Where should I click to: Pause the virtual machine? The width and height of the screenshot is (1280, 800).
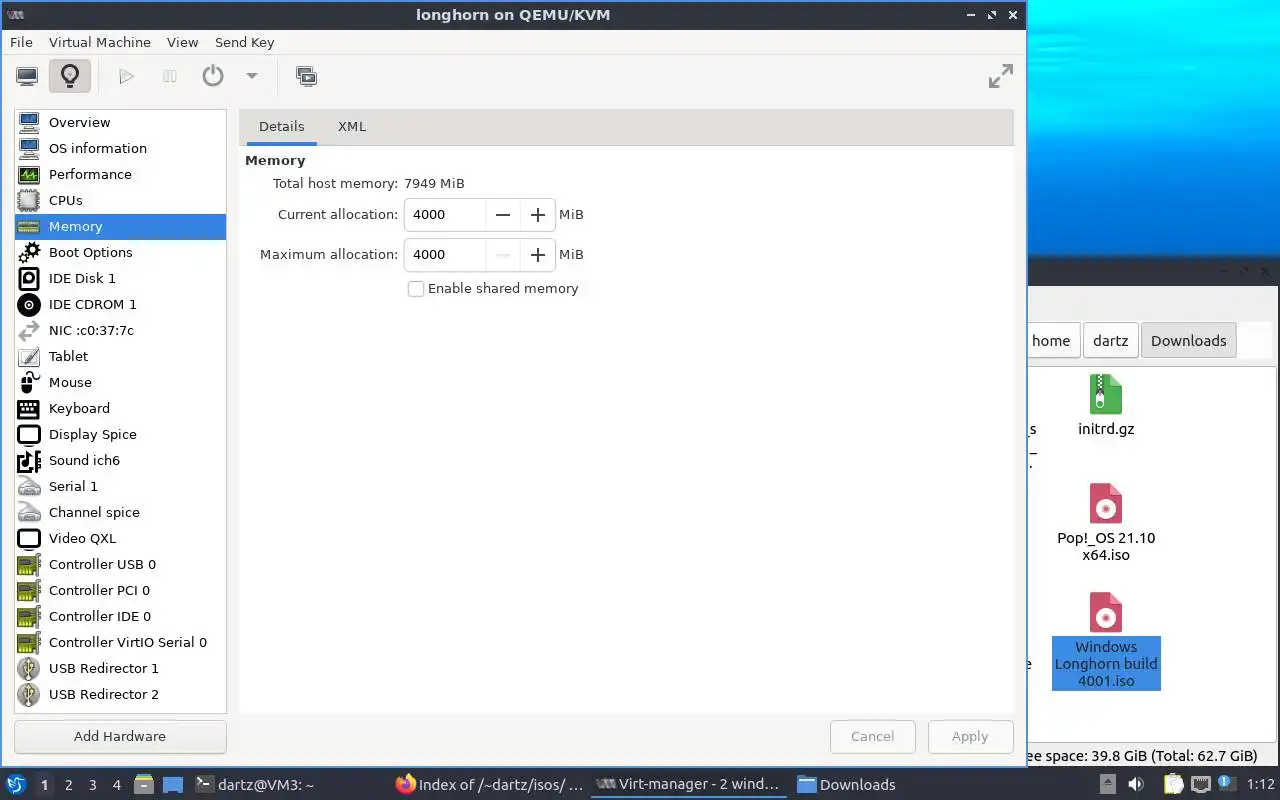click(170, 76)
